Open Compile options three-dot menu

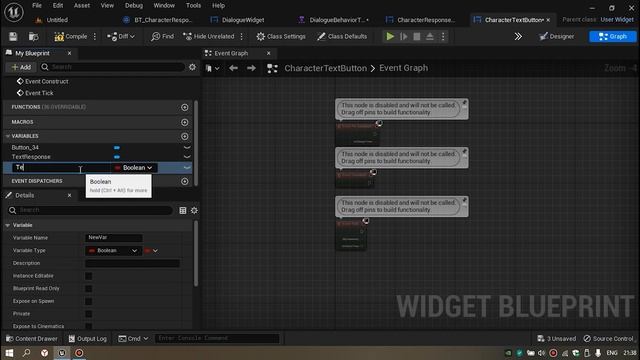point(95,36)
